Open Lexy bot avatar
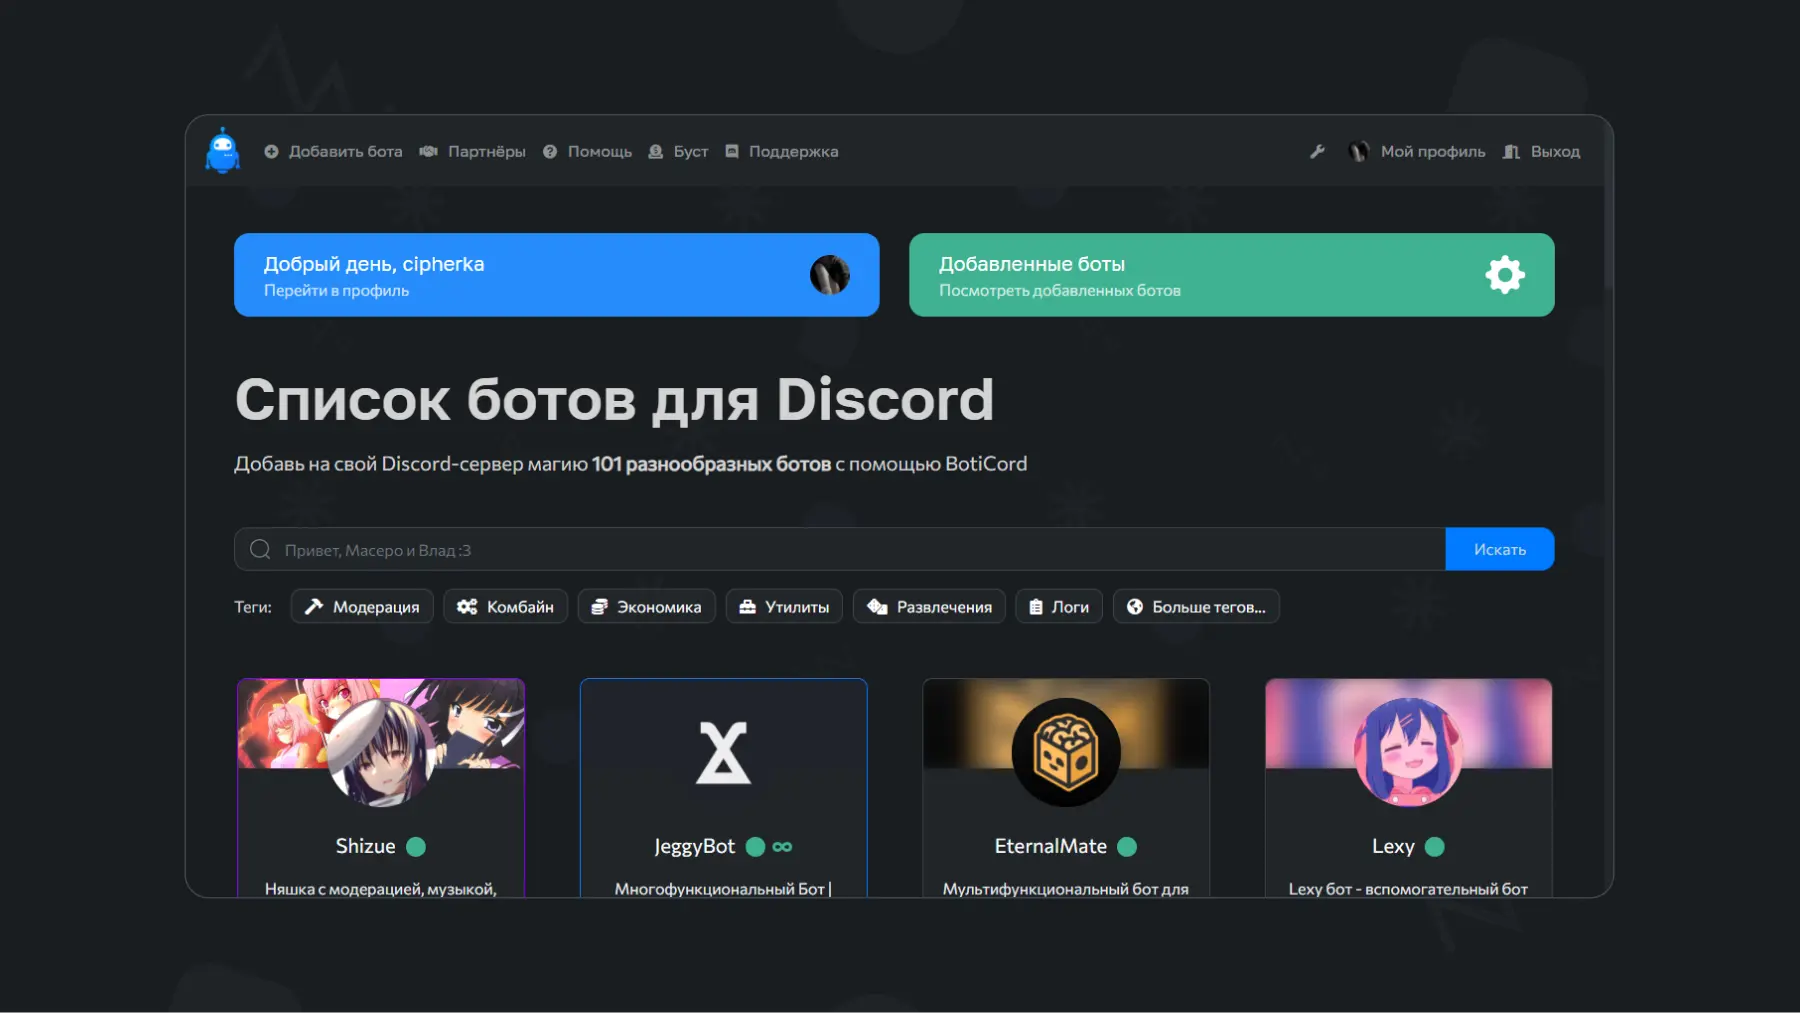The height and width of the screenshot is (1013, 1800). [1408, 752]
